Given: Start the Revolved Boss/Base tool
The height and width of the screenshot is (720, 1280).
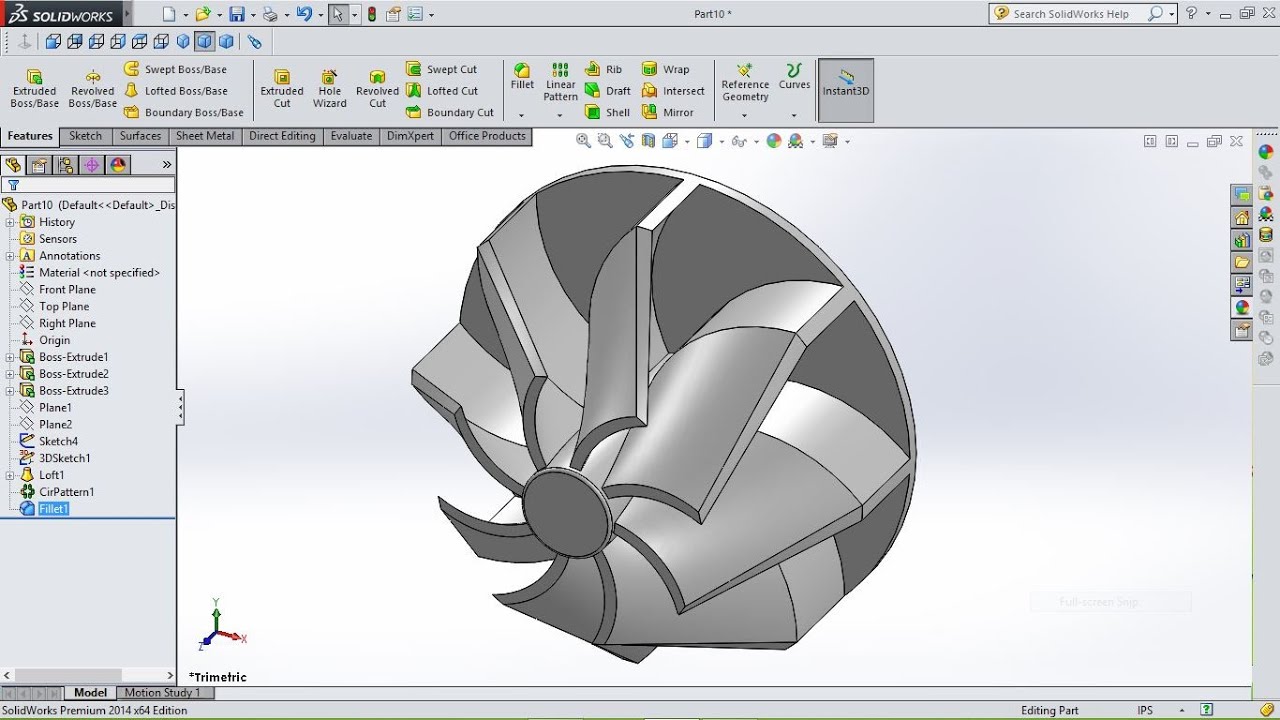Looking at the screenshot, I should tap(93, 89).
